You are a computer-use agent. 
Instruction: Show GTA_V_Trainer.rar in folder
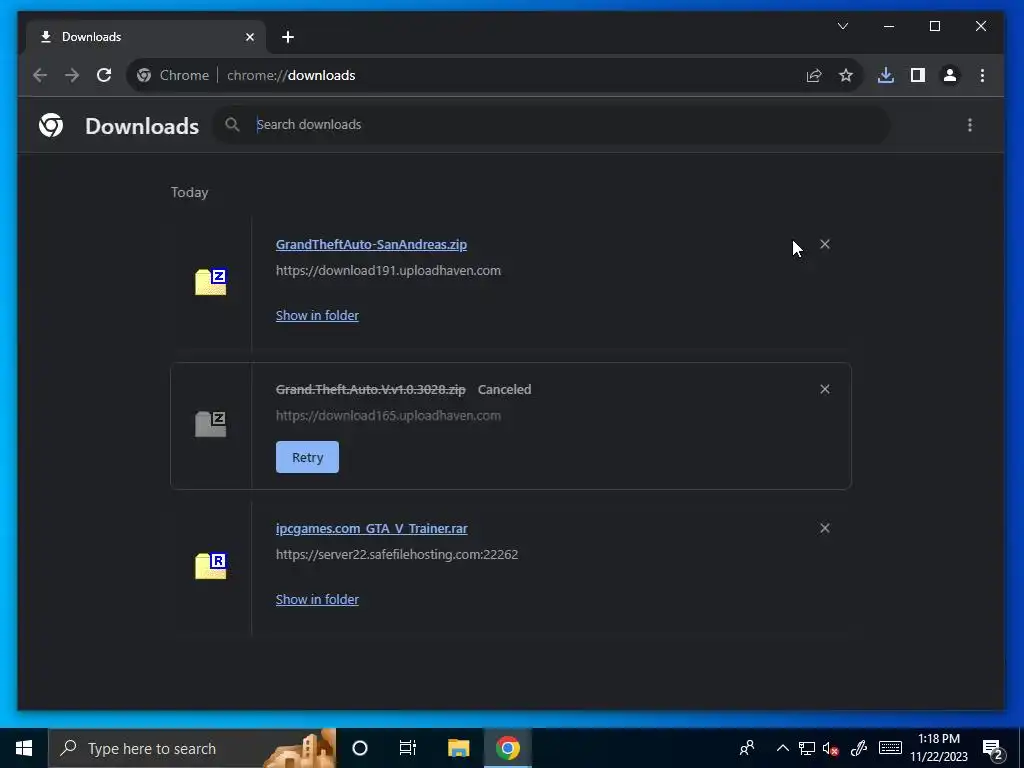(317, 600)
